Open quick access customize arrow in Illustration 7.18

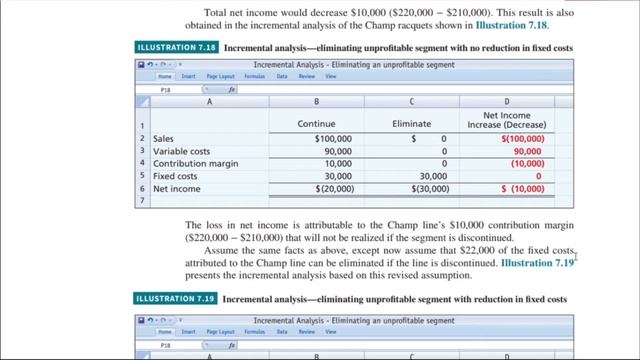click(x=180, y=64)
